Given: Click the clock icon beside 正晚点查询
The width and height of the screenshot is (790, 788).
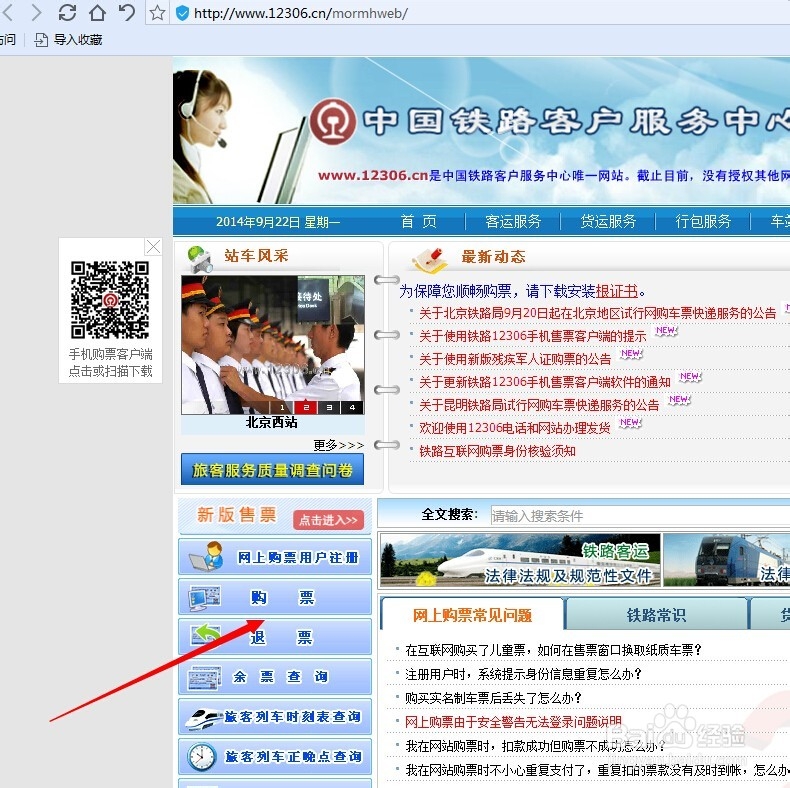Looking at the screenshot, I should coord(202,756).
